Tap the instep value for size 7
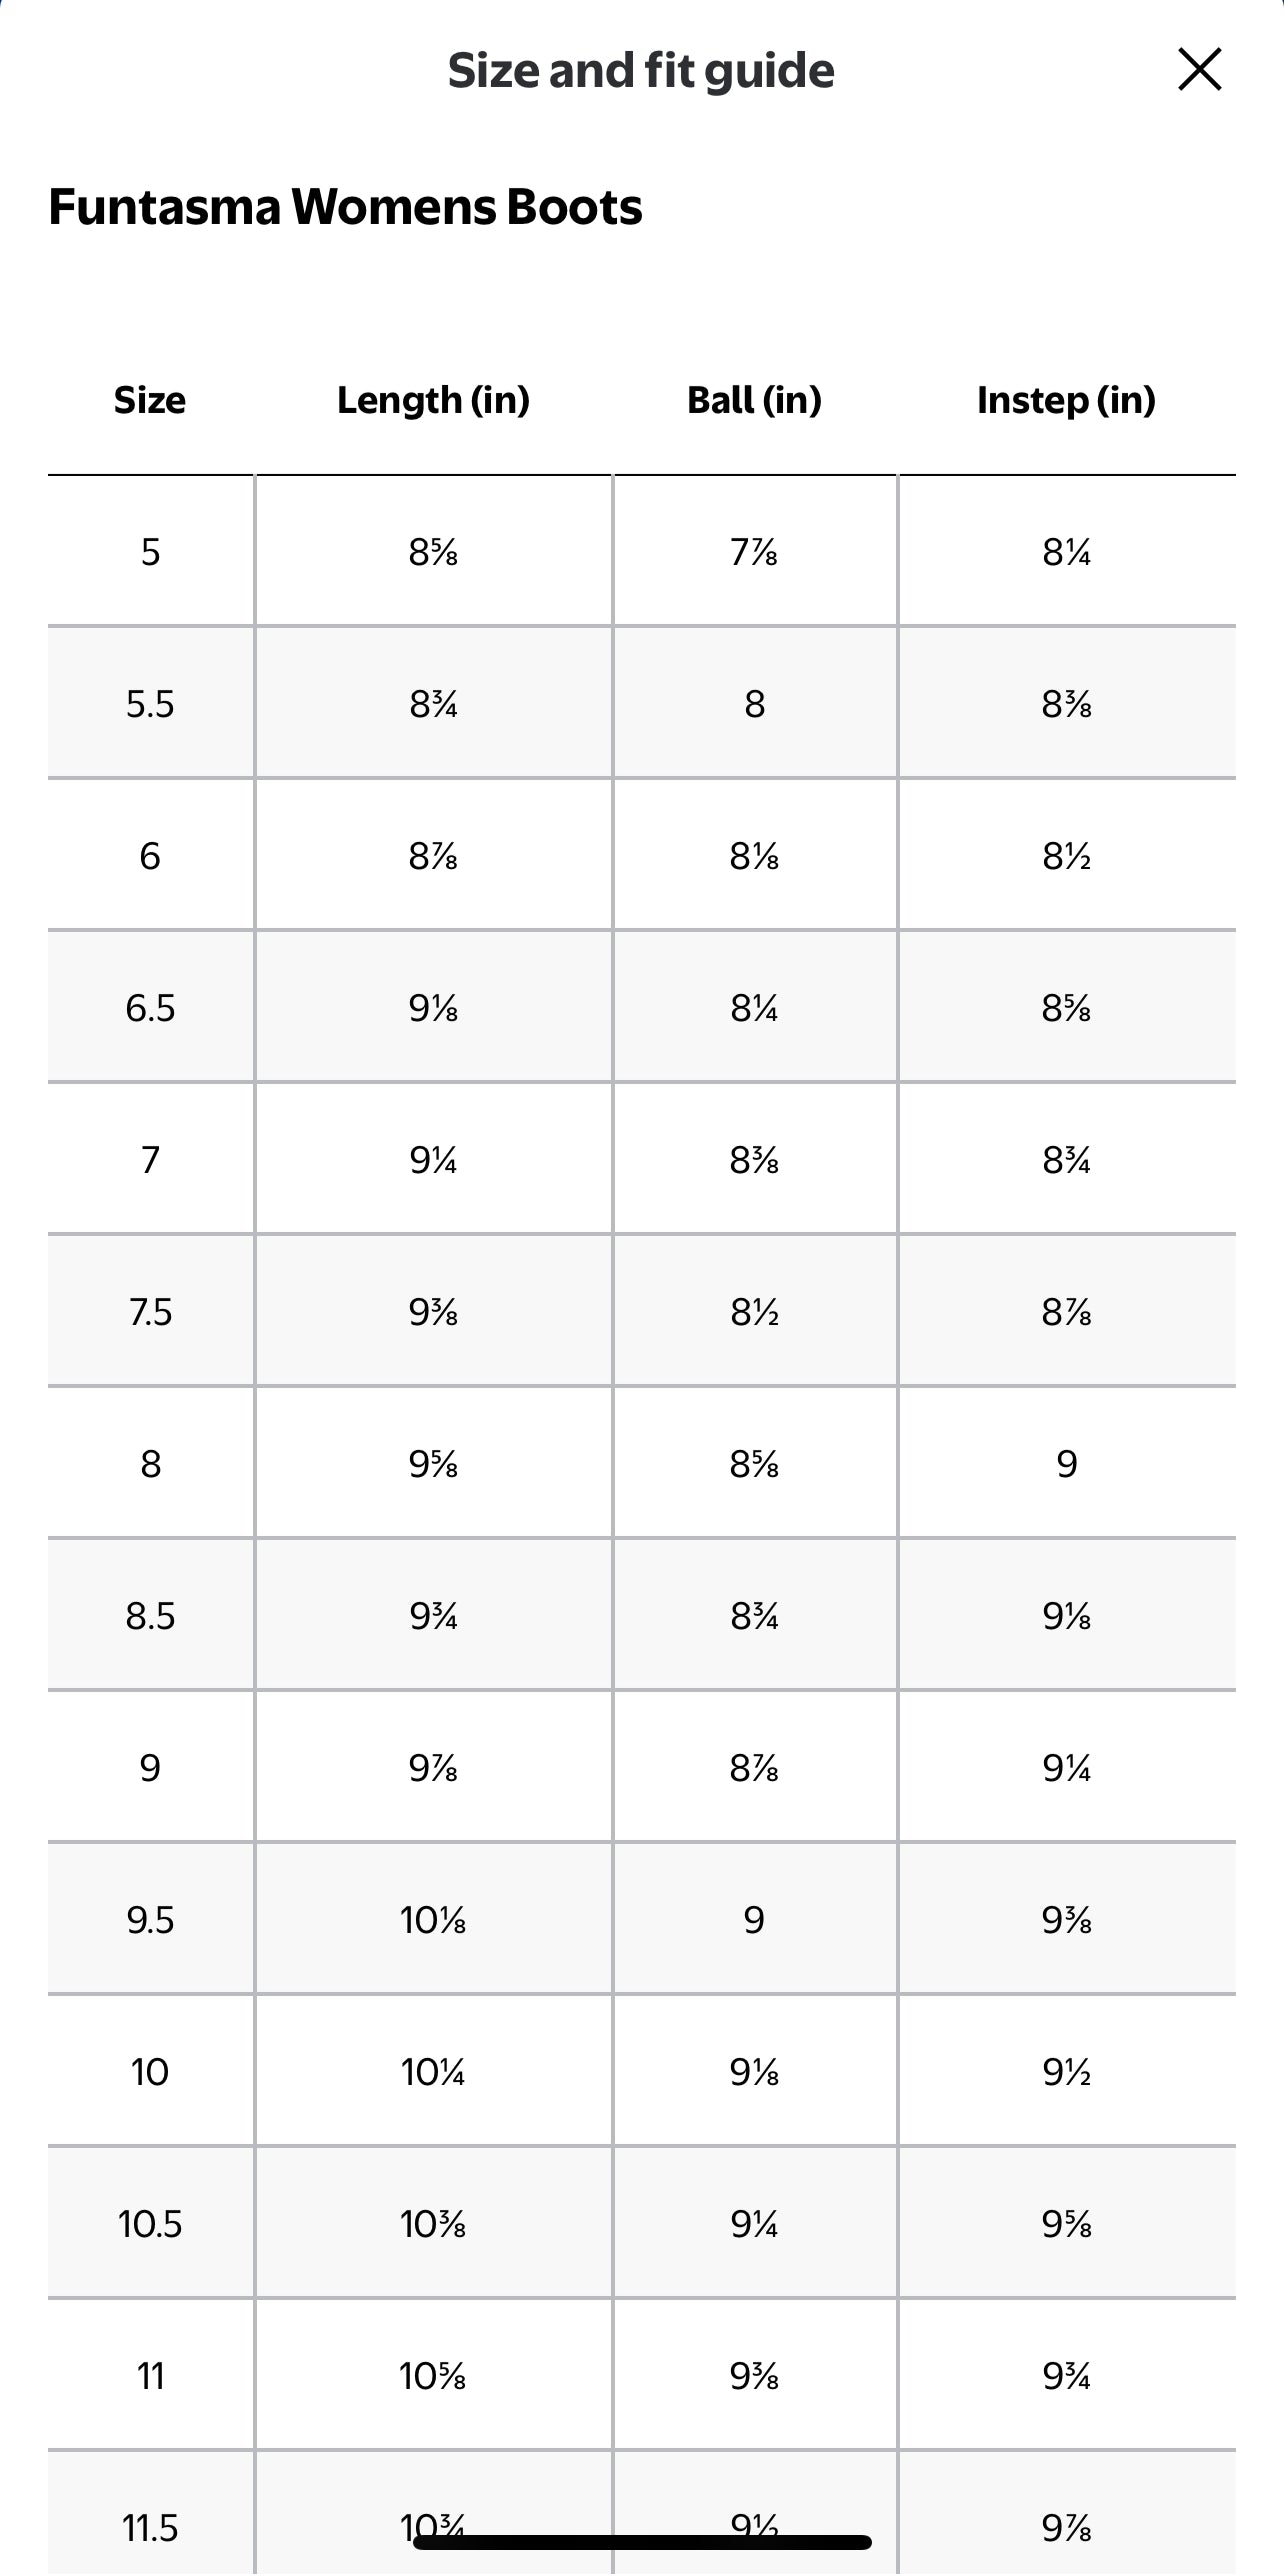This screenshot has height=2574, width=1284. [x=1066, y=1160]
